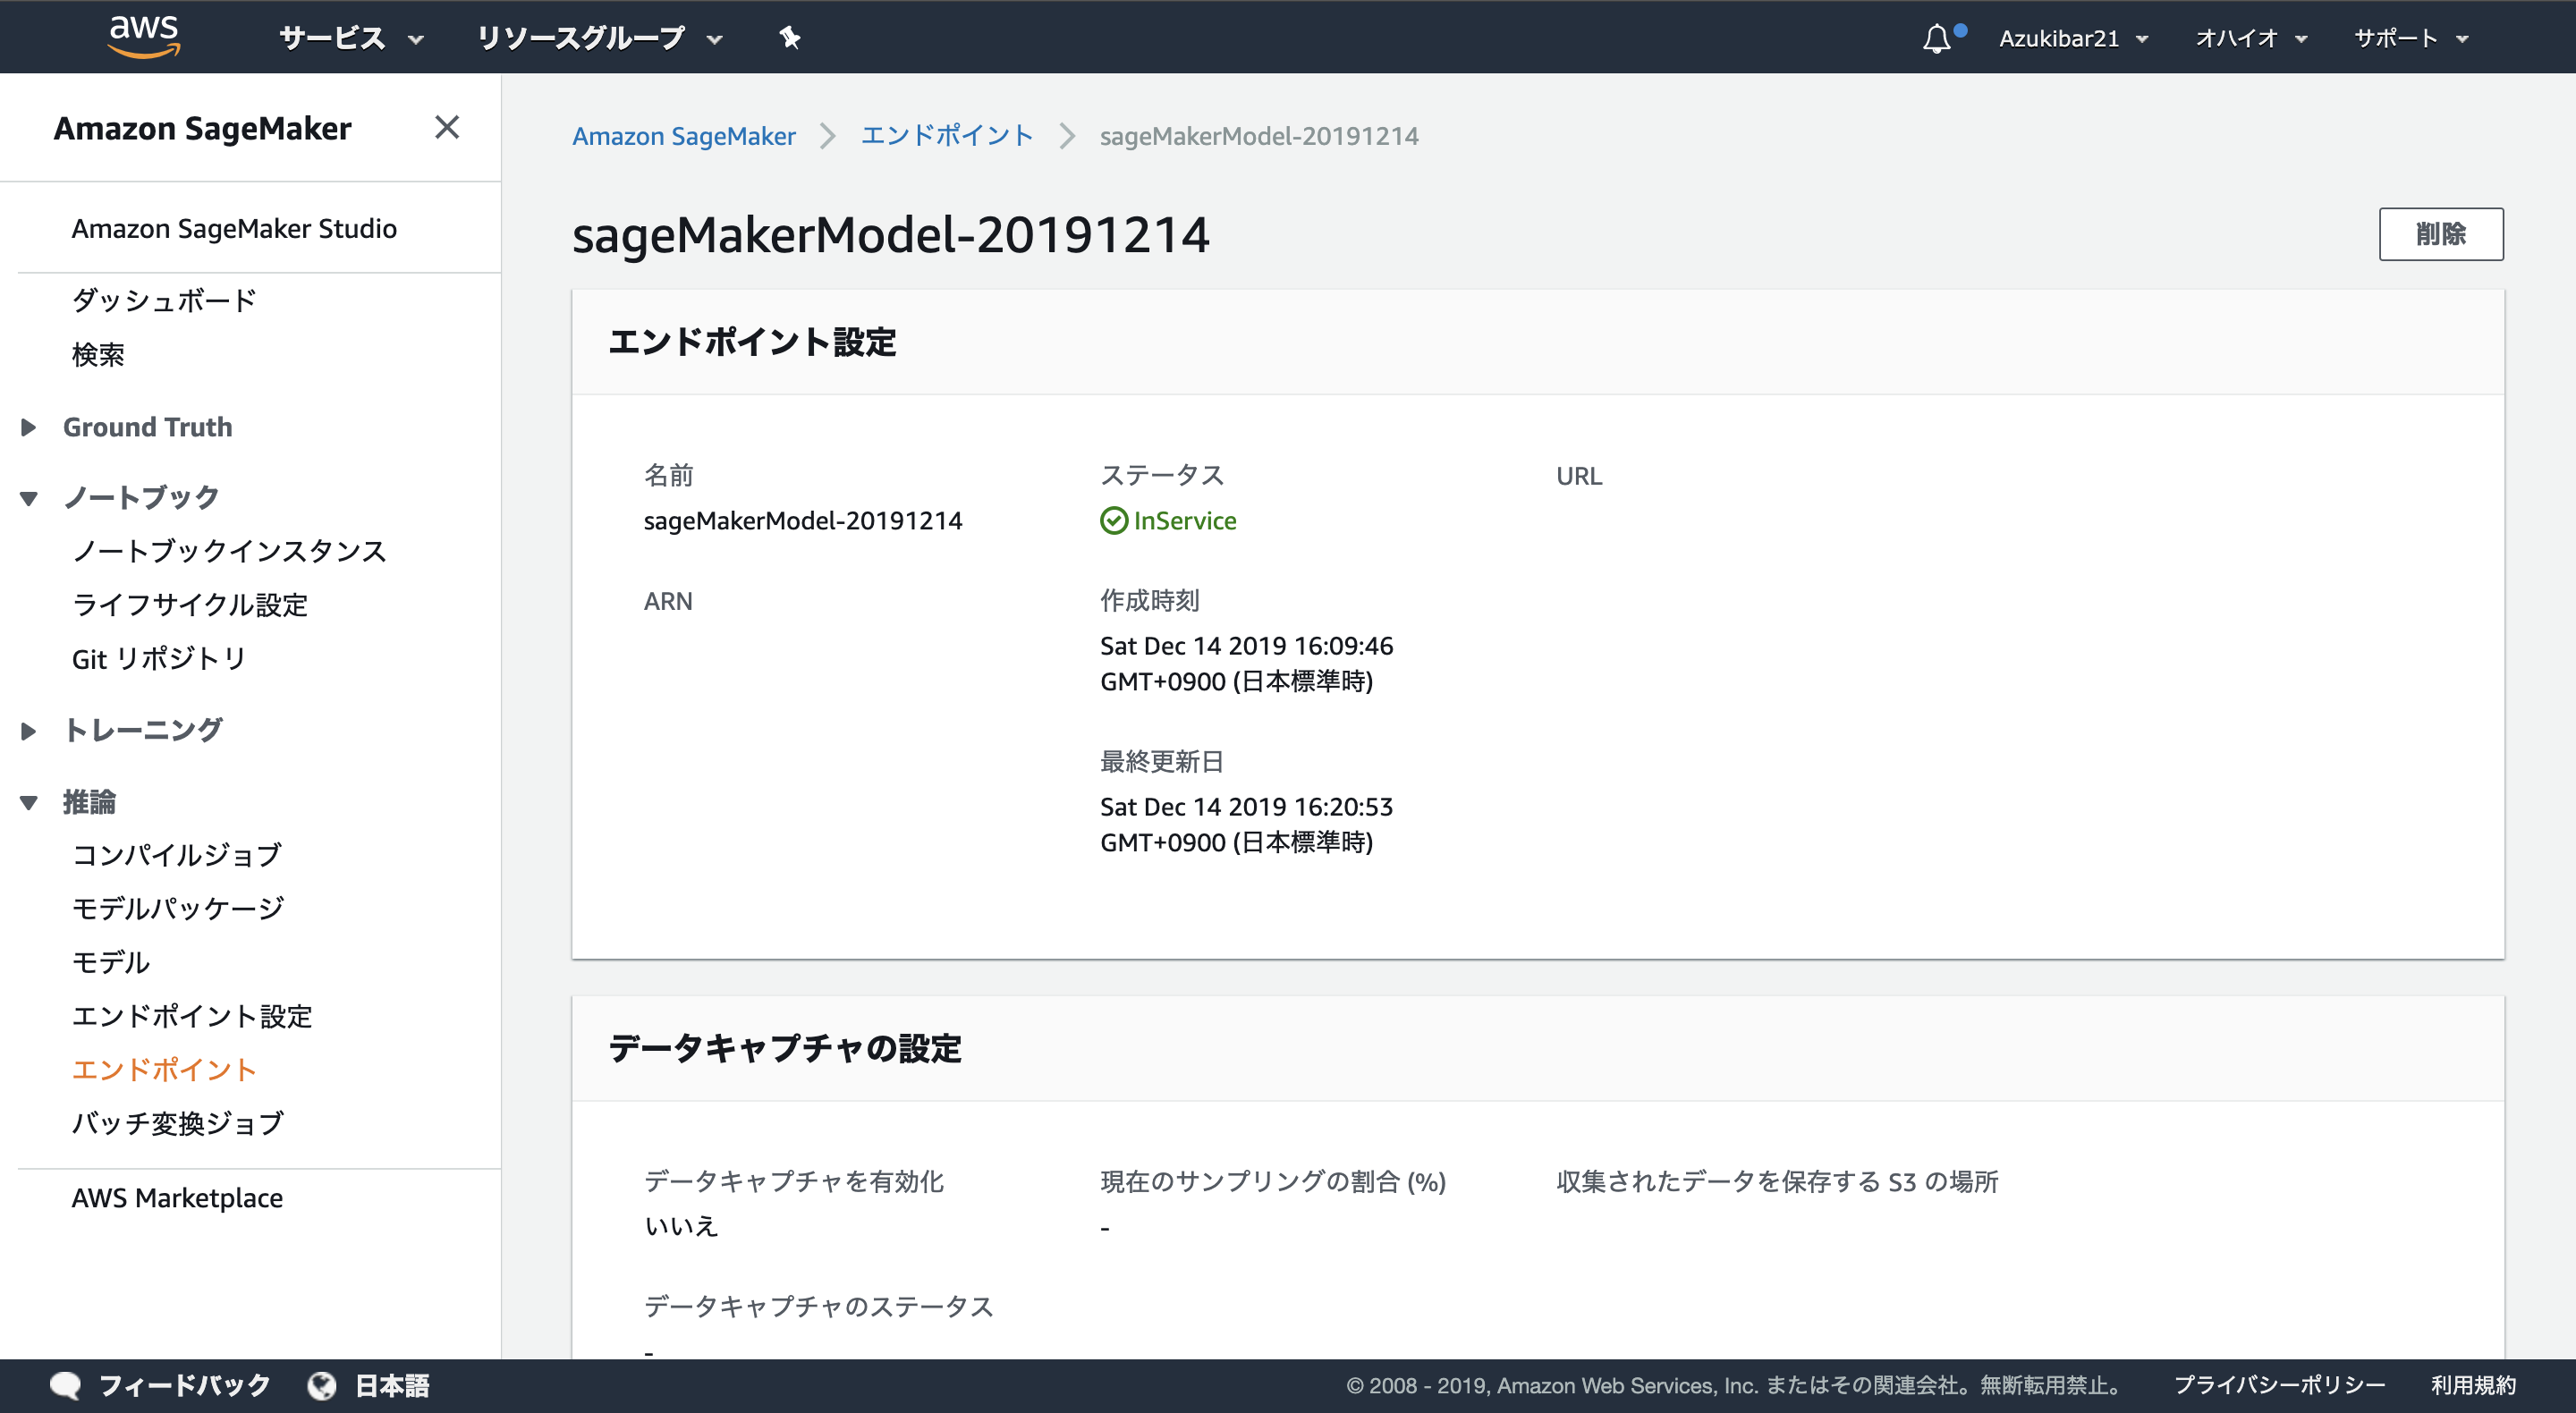Open モデル page in sidebar
This screenshot has height=1413, width=2576.
[x=111, y=962]
